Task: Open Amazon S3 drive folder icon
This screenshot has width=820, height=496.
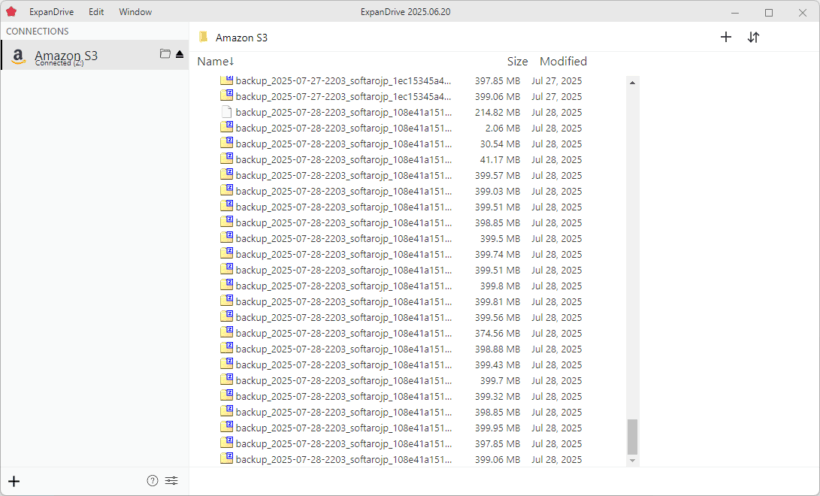Action: click(165, 53)
